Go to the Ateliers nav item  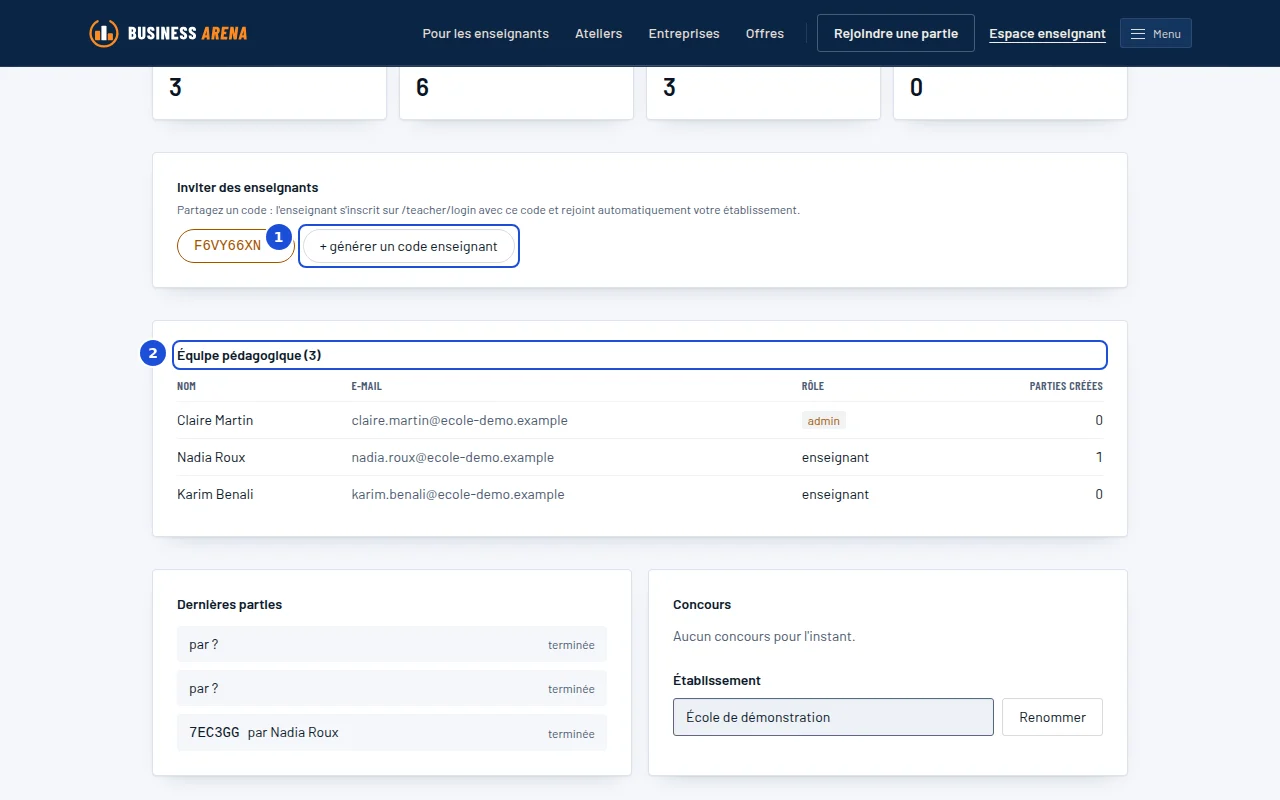599,34
